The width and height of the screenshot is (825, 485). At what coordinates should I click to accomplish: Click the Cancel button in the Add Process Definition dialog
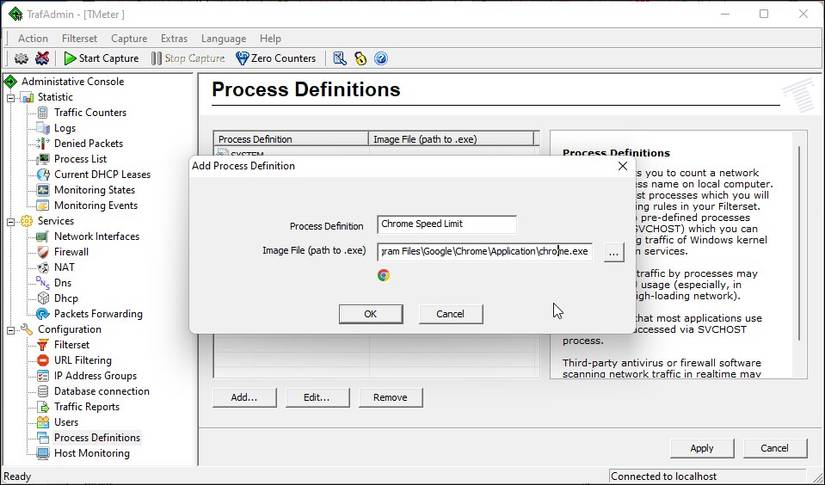450,314
